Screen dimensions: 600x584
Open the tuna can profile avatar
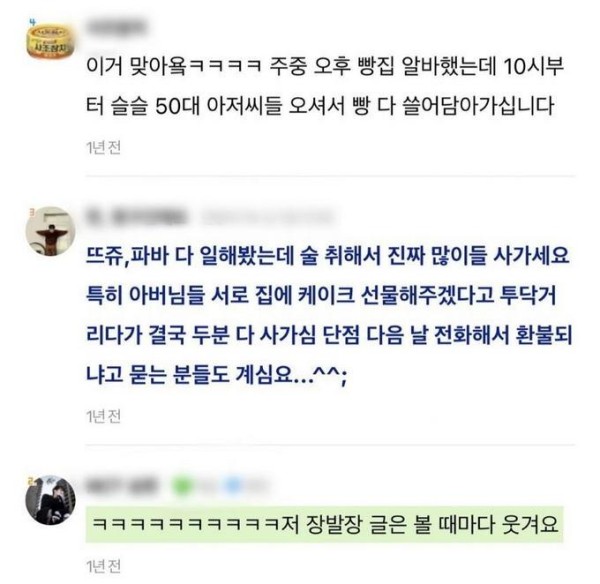[x=50, y=42]
